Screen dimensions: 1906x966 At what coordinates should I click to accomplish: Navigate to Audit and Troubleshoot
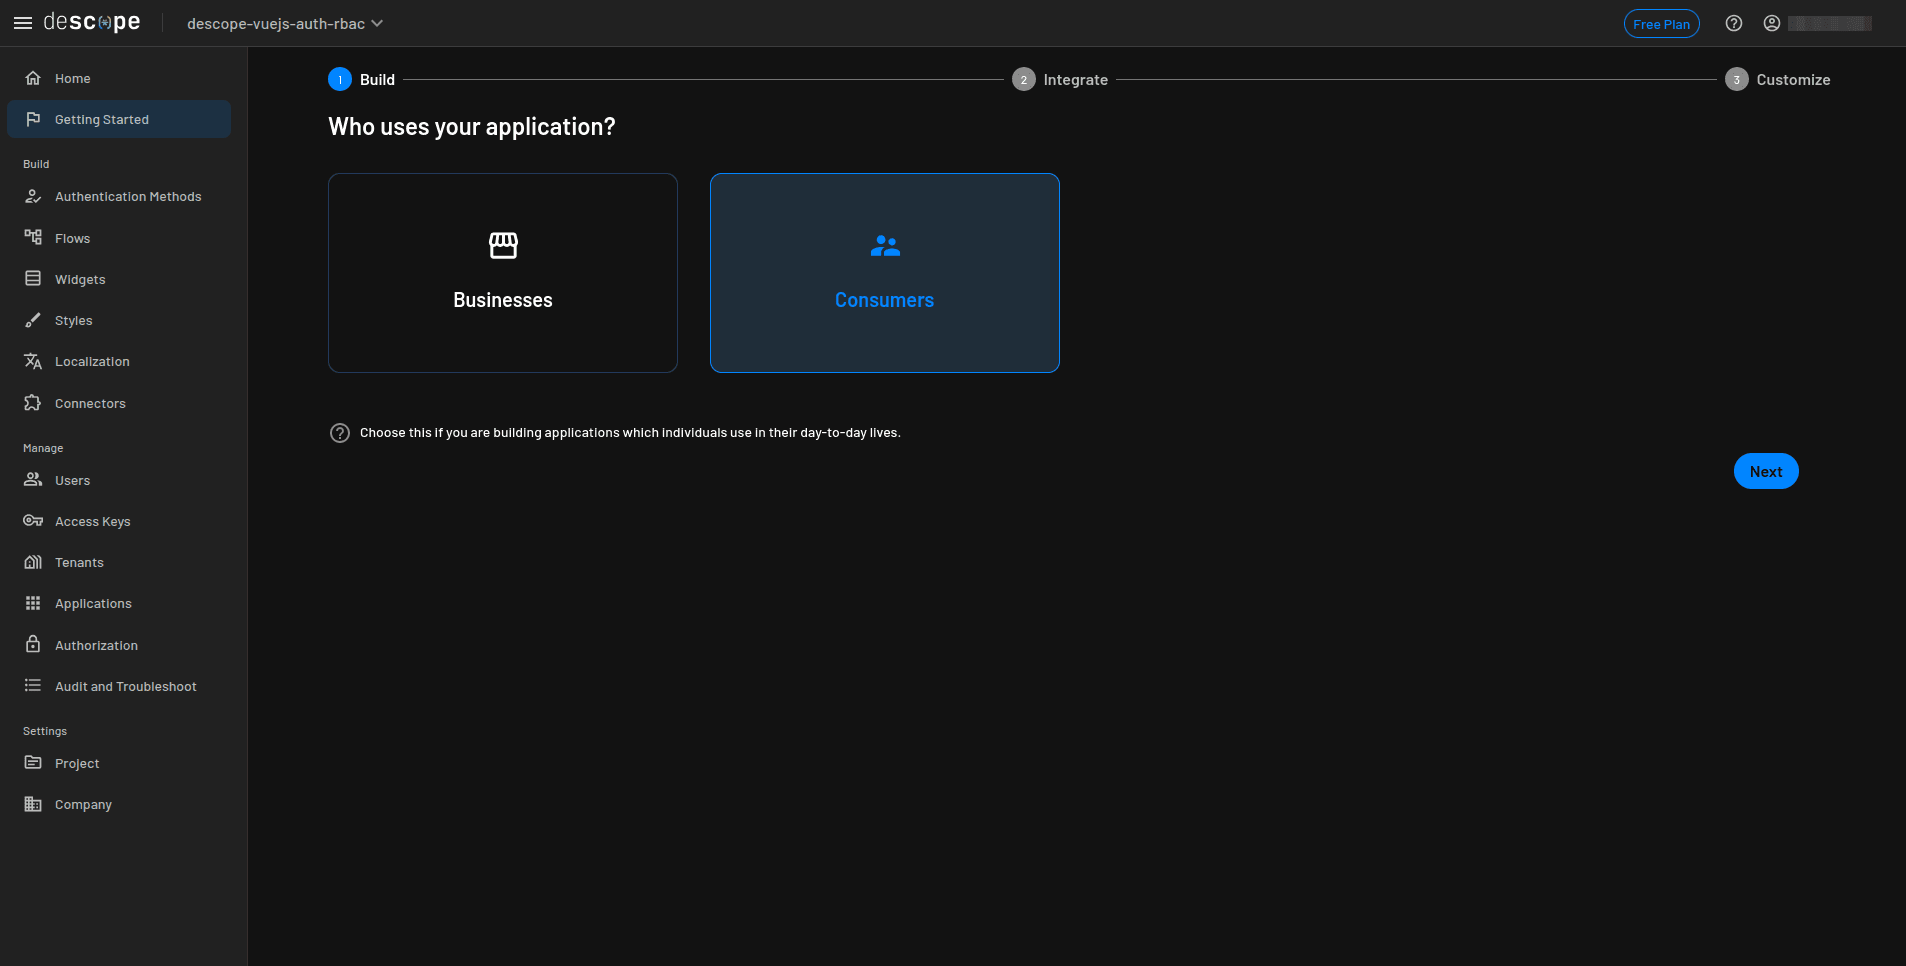tap(125, 686)
